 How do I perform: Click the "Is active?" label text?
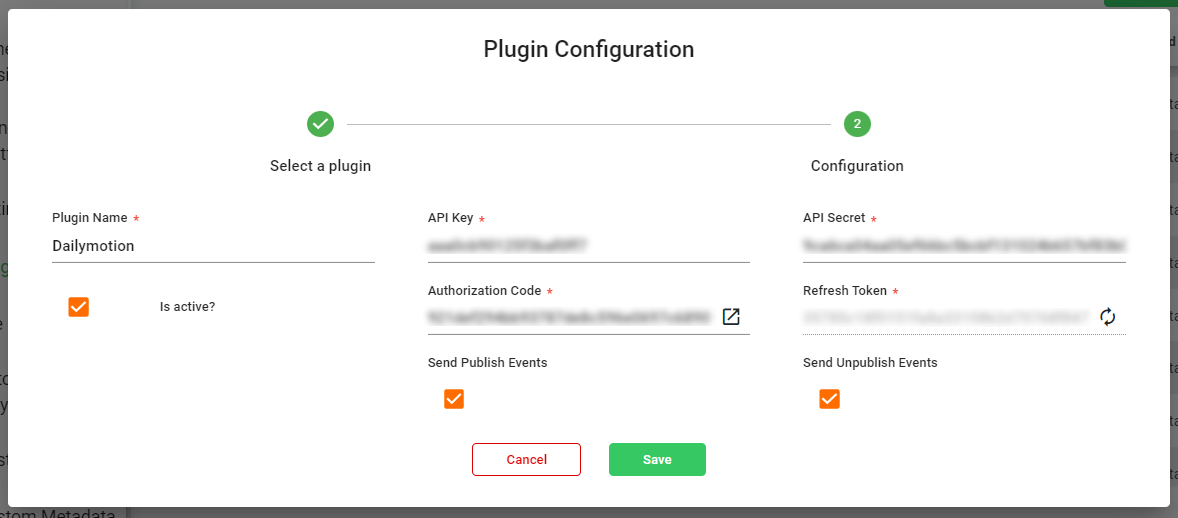coord(187,307)
